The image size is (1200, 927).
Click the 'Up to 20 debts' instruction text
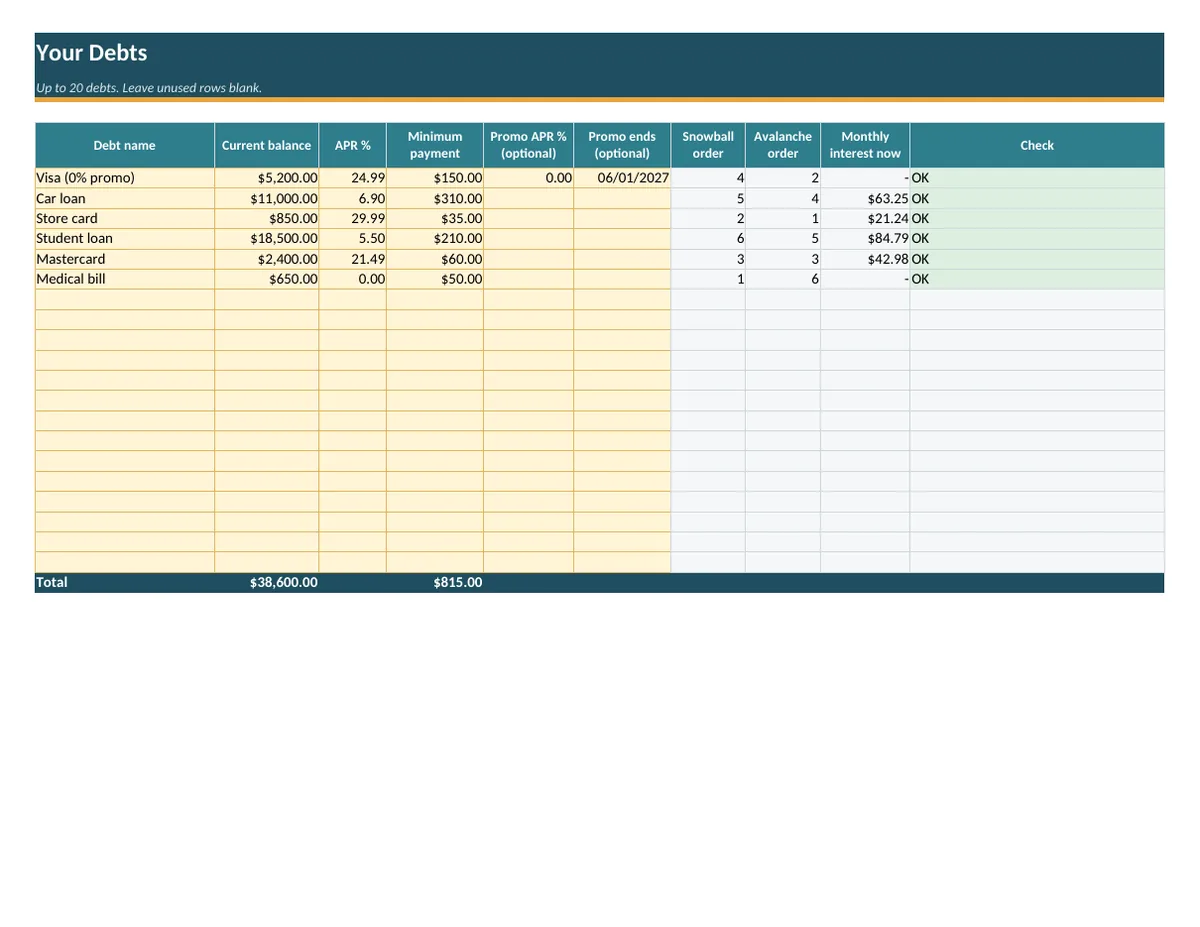coord(149,88)
